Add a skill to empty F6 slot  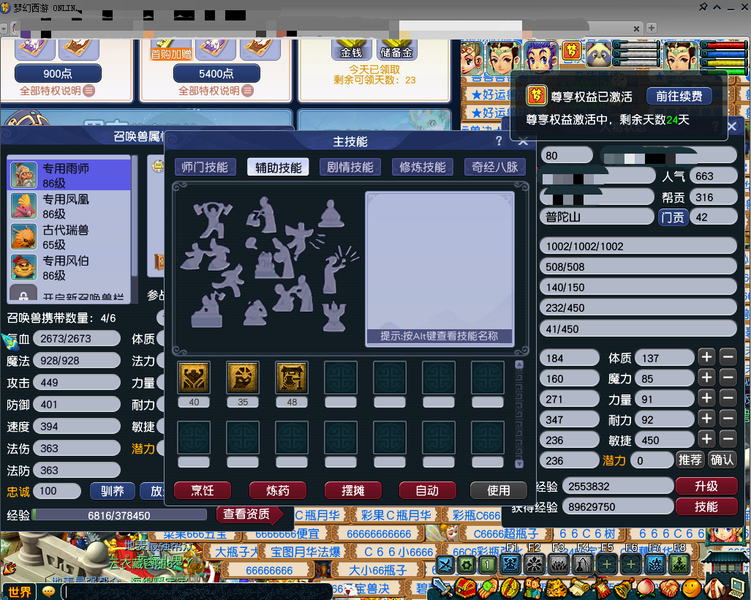click(631, 565)
